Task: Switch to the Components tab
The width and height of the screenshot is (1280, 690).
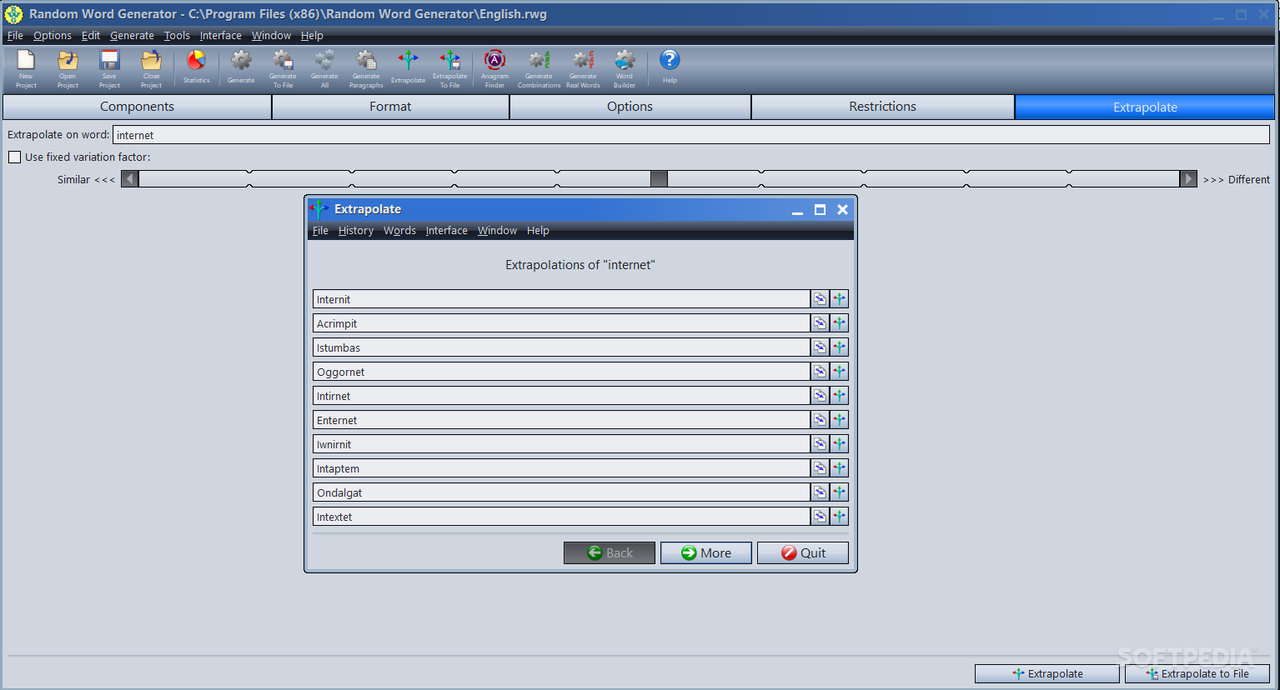Action: 137,107
